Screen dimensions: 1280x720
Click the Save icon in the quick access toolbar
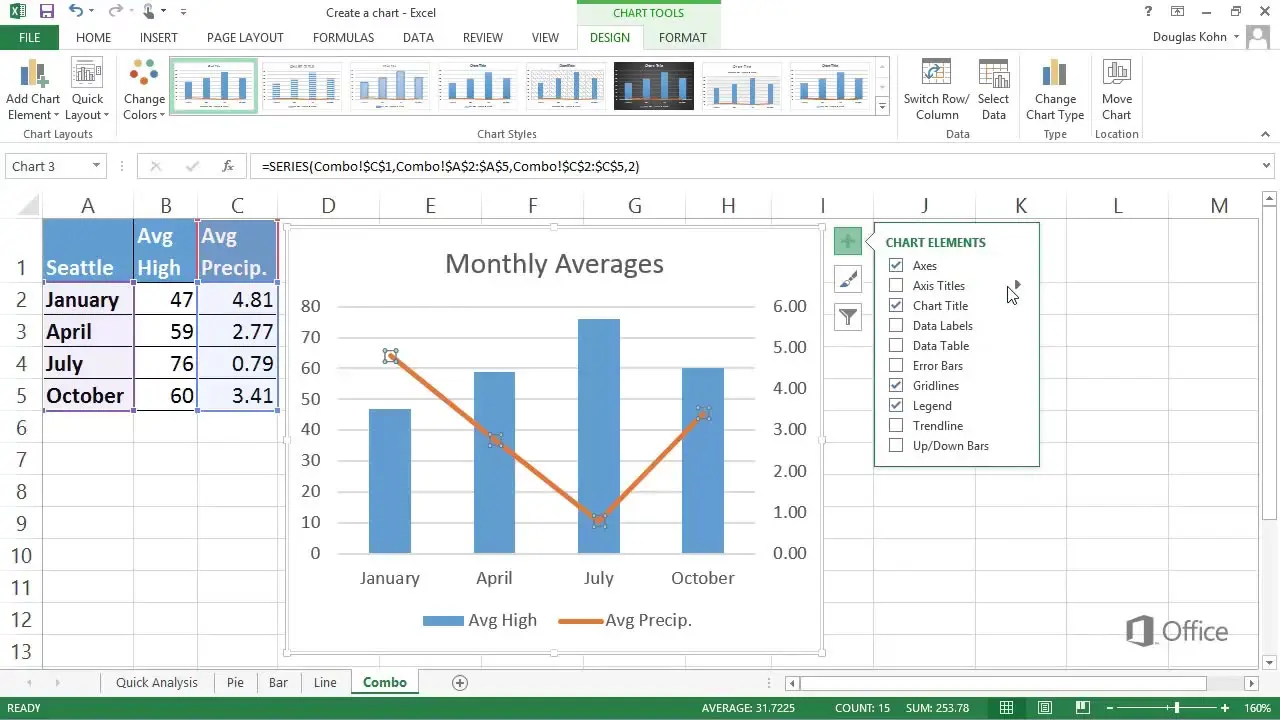tap(46, 12)
